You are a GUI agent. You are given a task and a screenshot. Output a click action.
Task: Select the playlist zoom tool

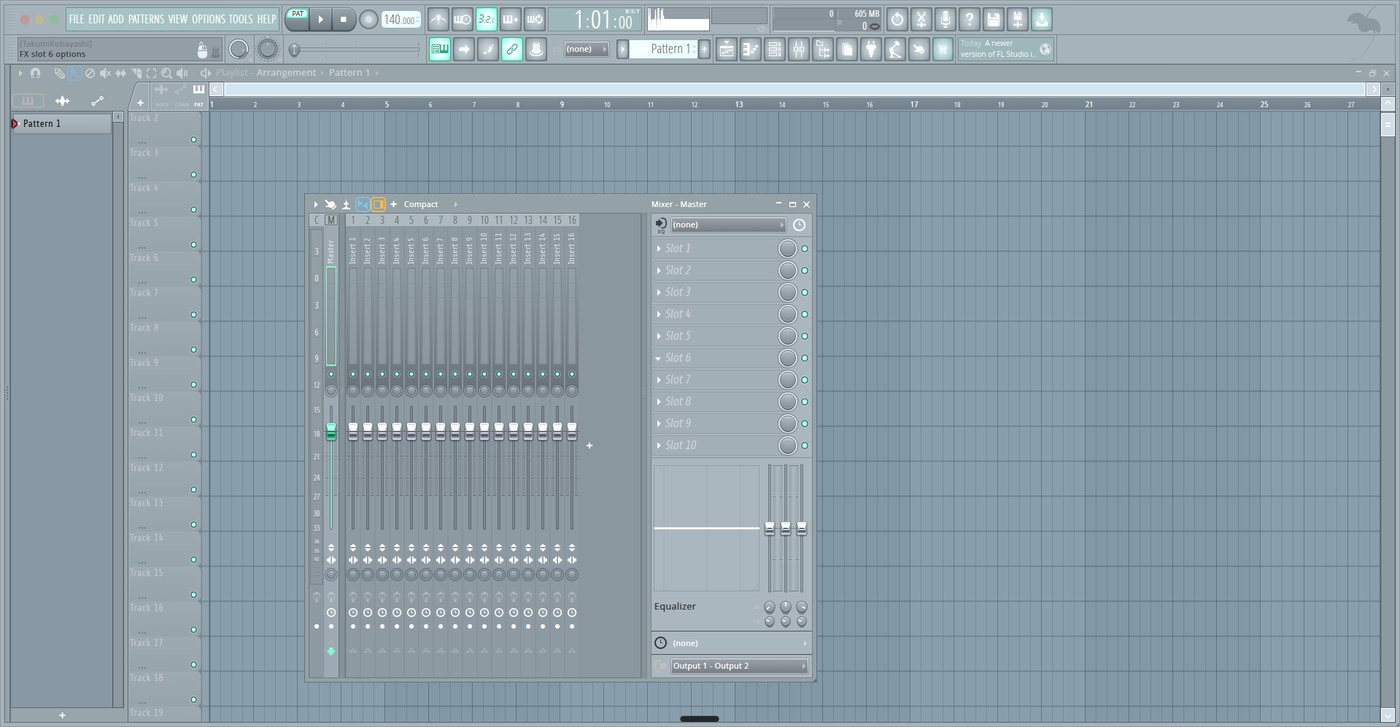tap(166, 73)
